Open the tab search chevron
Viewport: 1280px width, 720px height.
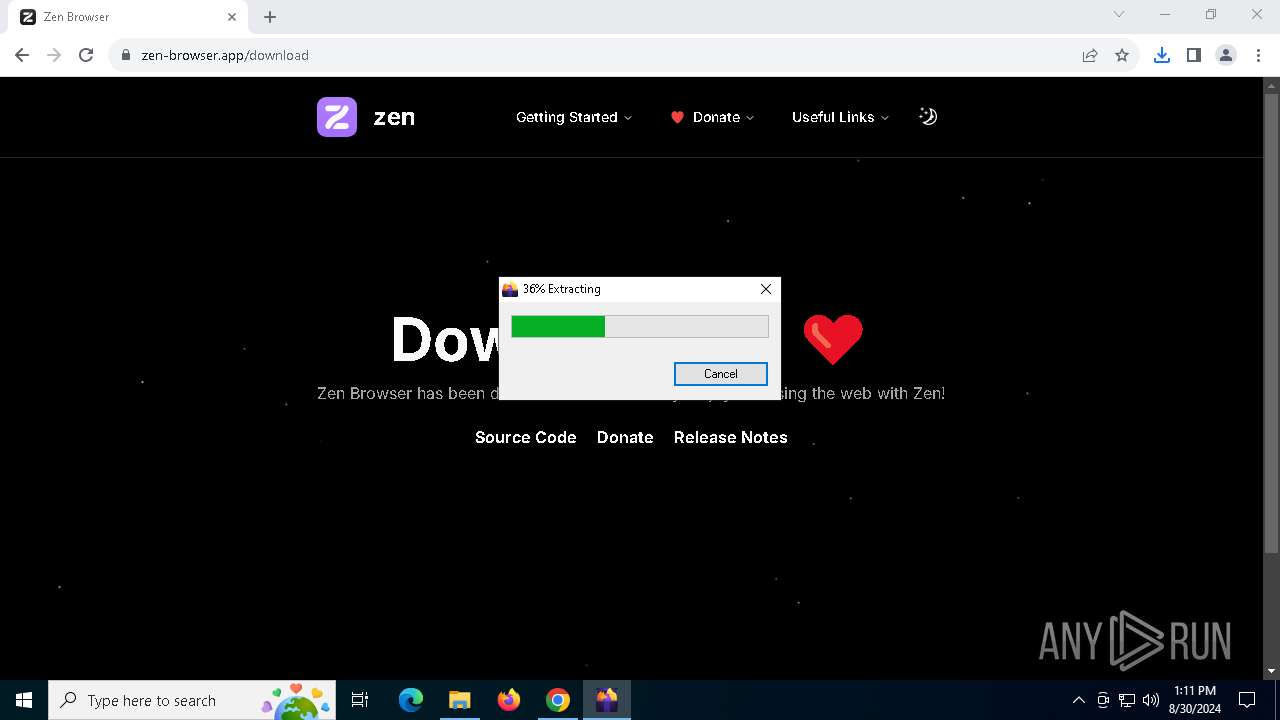point(1119,14)
